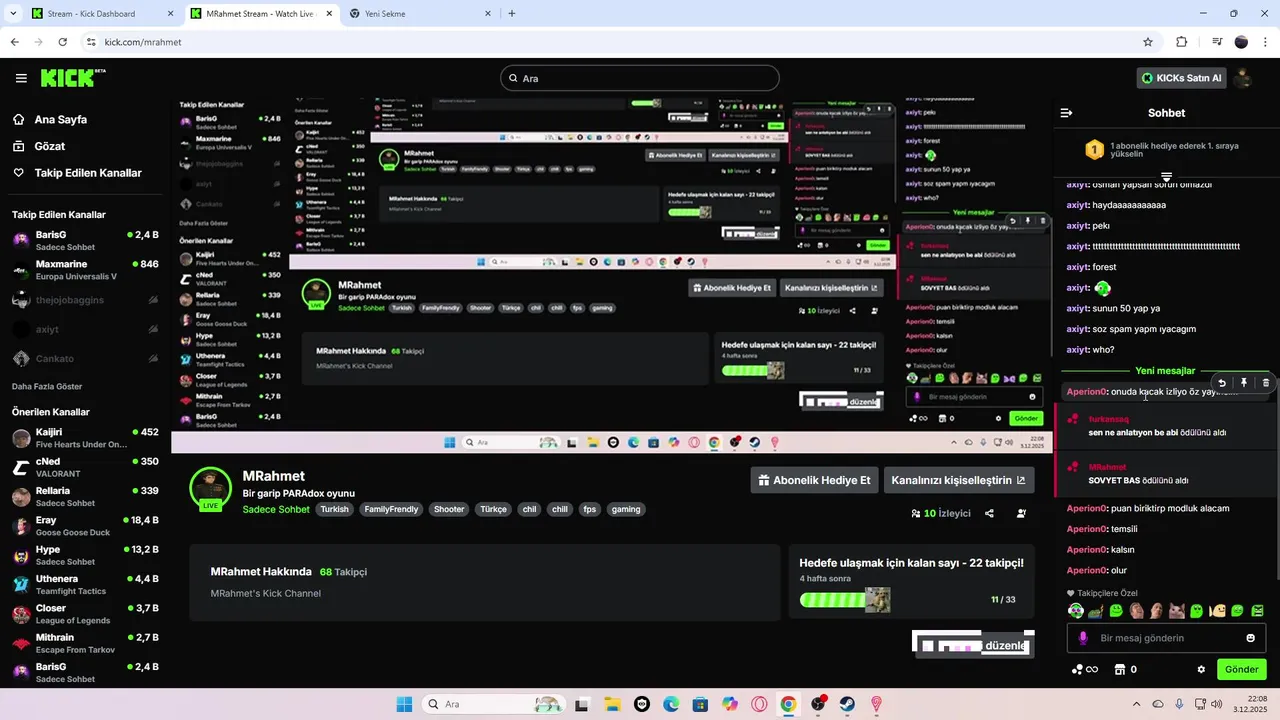Select the fps tag
This screenshot has height=720, width=1280.
[x=589, y=509]
